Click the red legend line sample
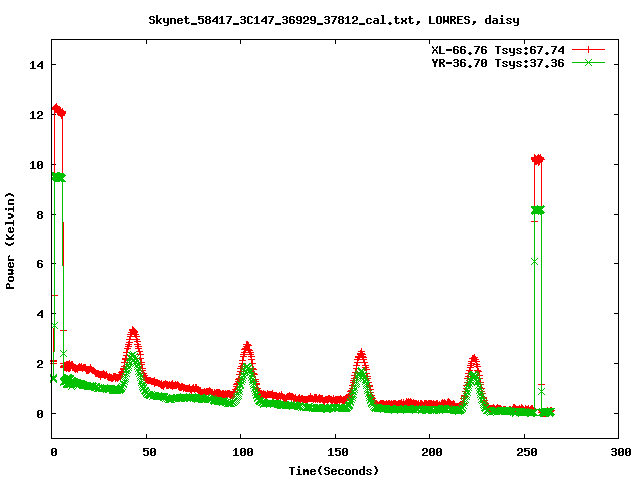The width and height of the screenshot is (640, 480). click(588, 50)
